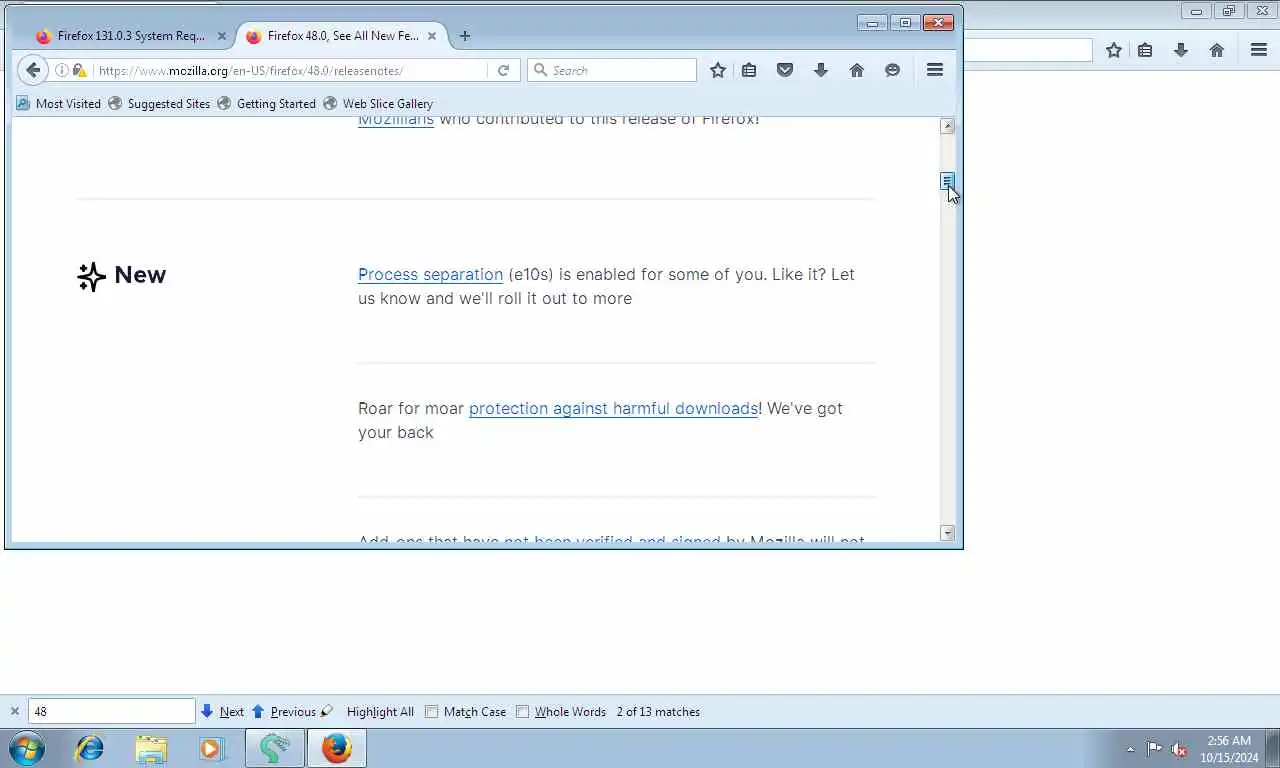Open Action Center flag tray icon
This screenshot has width=1280, height=768.
(1154, 748)
